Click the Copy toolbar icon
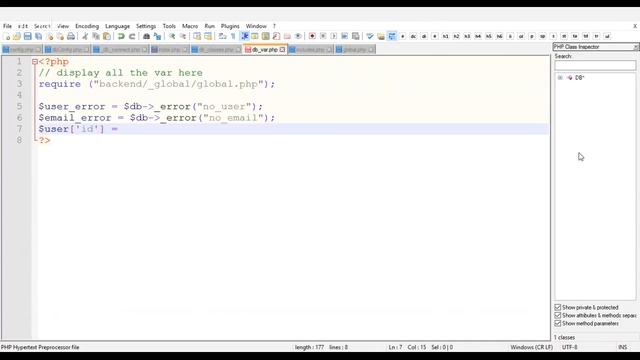This screenshot has height=360, width=640. (96, 36)
